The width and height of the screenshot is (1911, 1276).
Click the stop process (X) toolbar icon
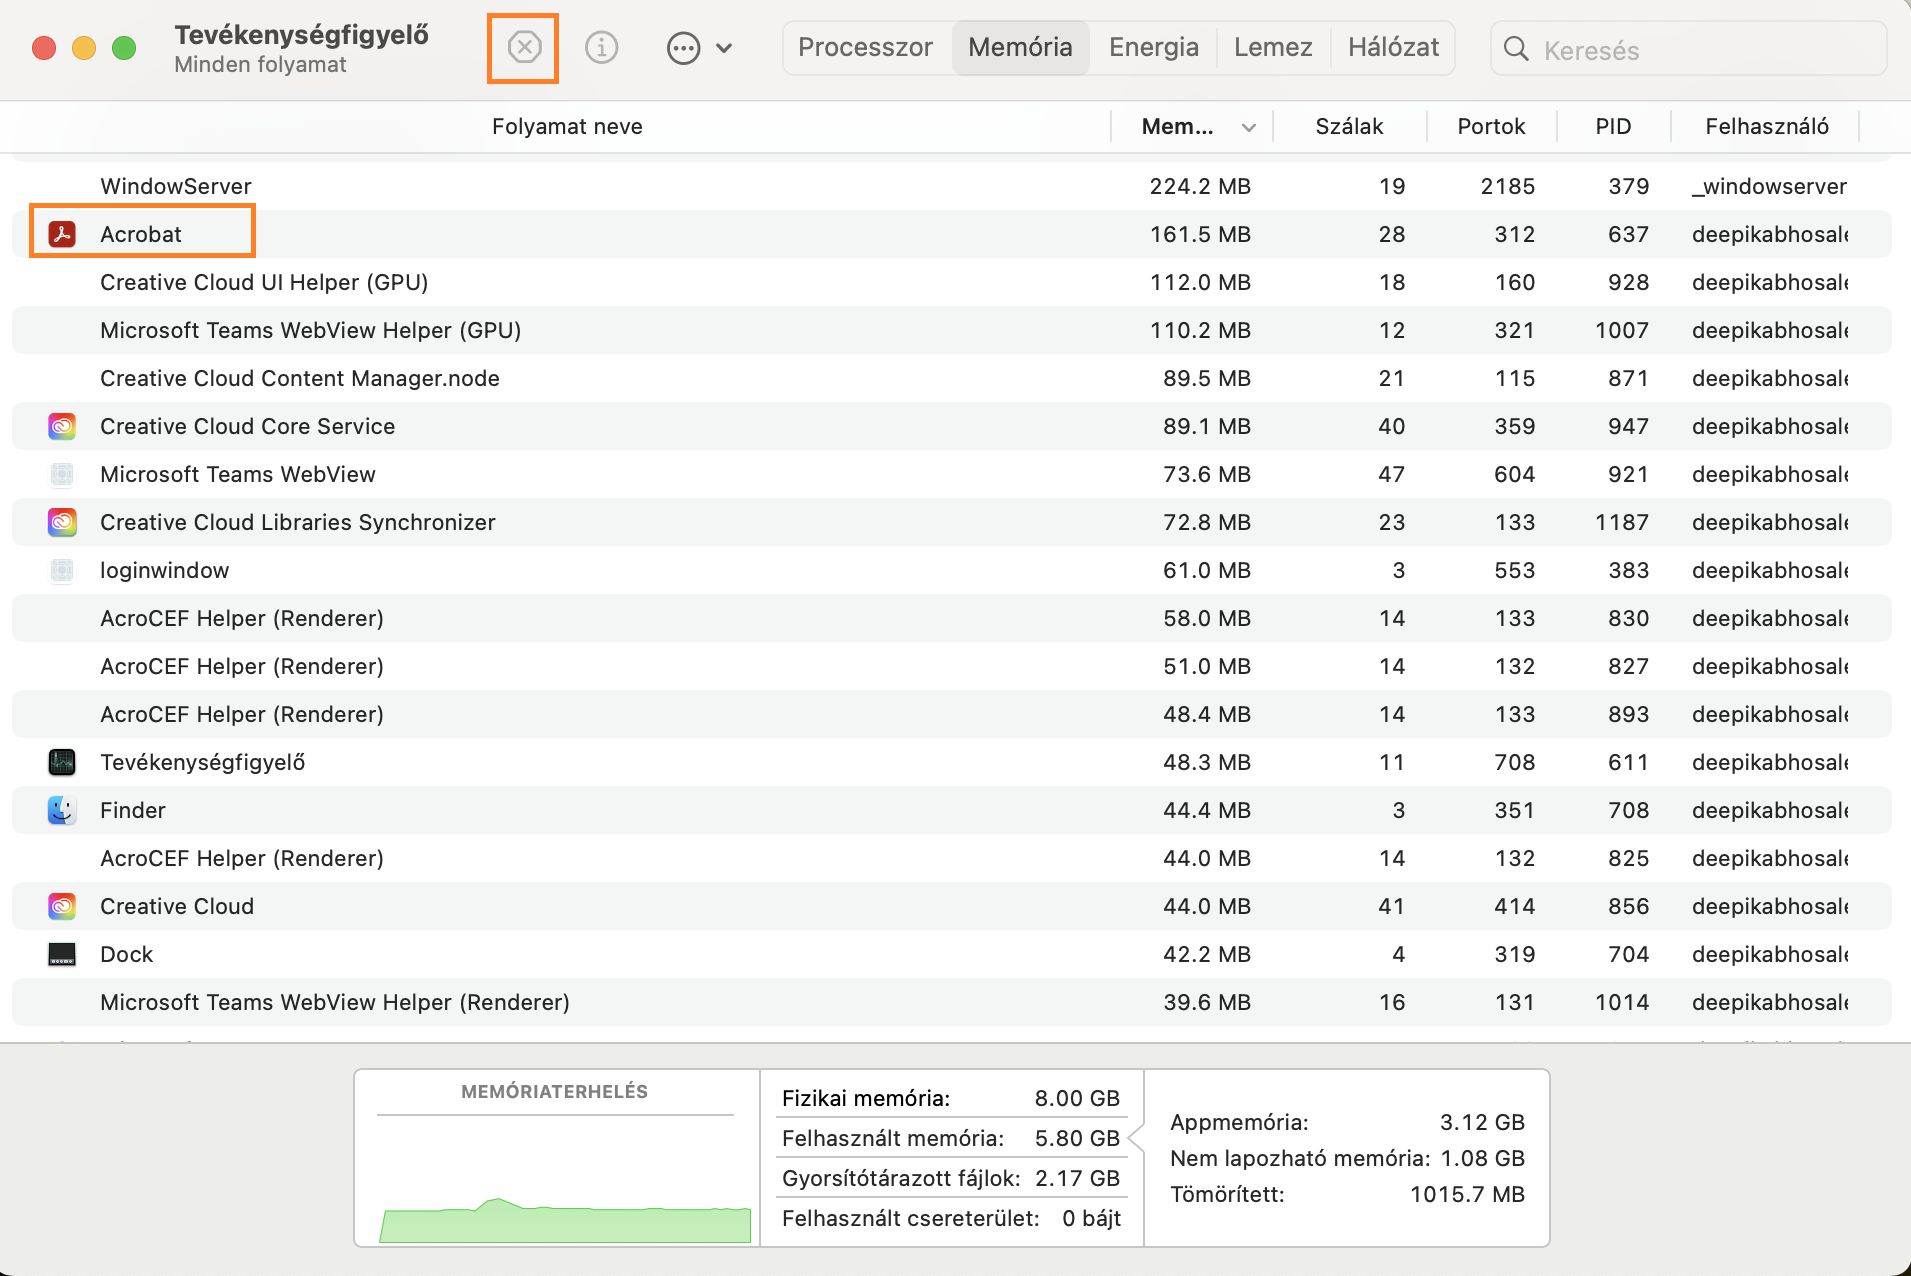pyautogui.click(x=524, y=47)
